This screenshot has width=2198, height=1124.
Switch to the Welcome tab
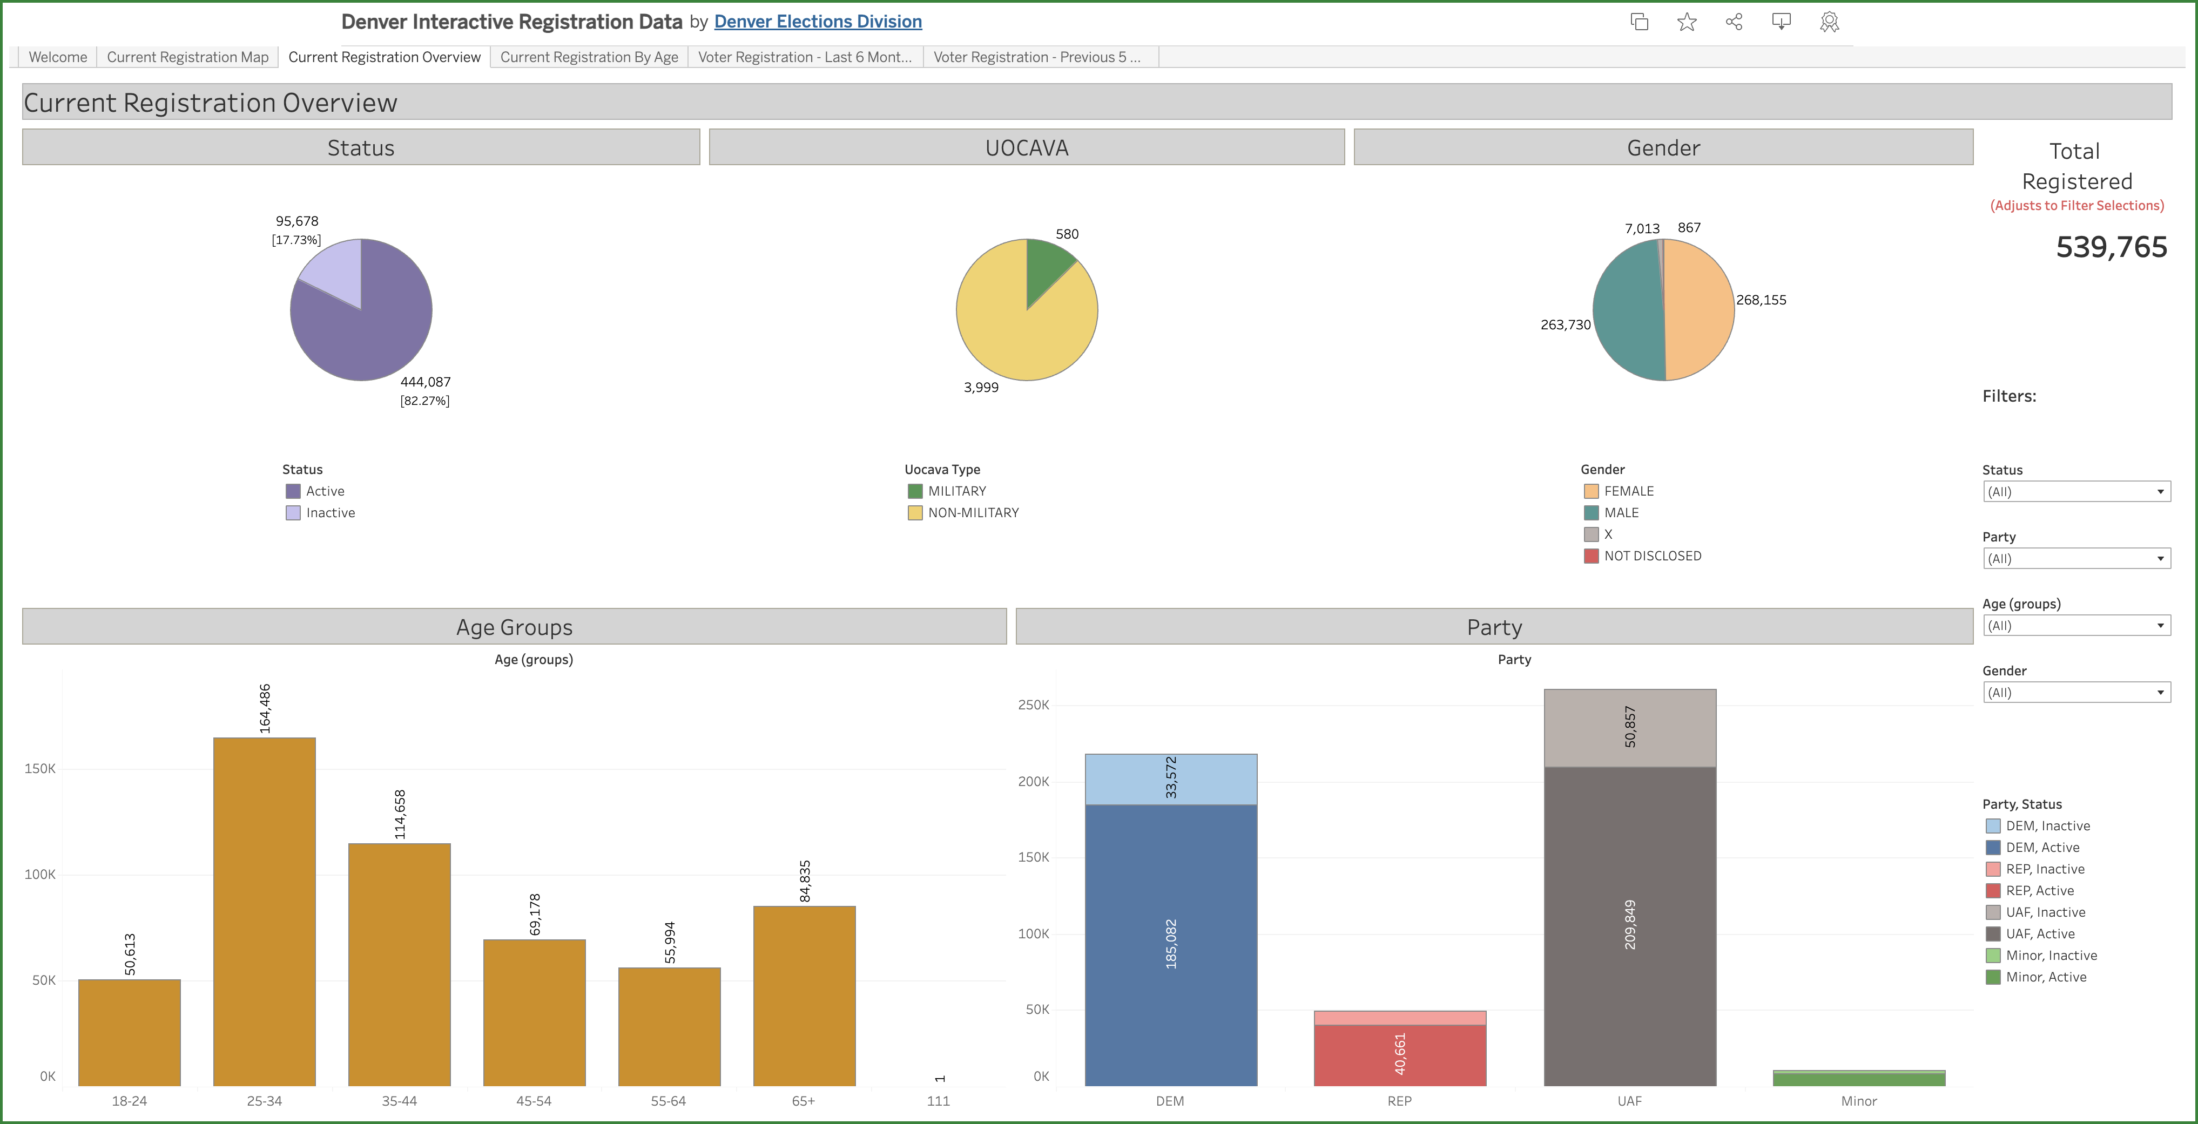(x=56, y=57)
